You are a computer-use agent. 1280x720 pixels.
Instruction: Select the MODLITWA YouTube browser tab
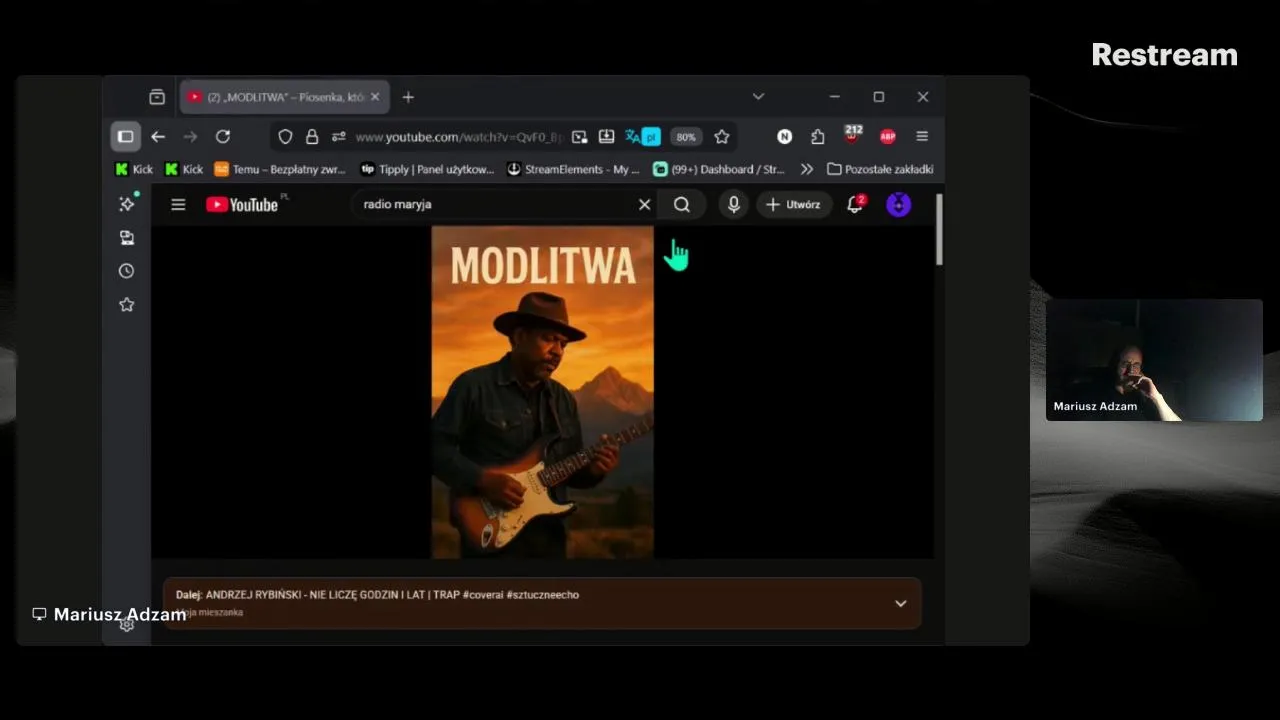(285, 97)
